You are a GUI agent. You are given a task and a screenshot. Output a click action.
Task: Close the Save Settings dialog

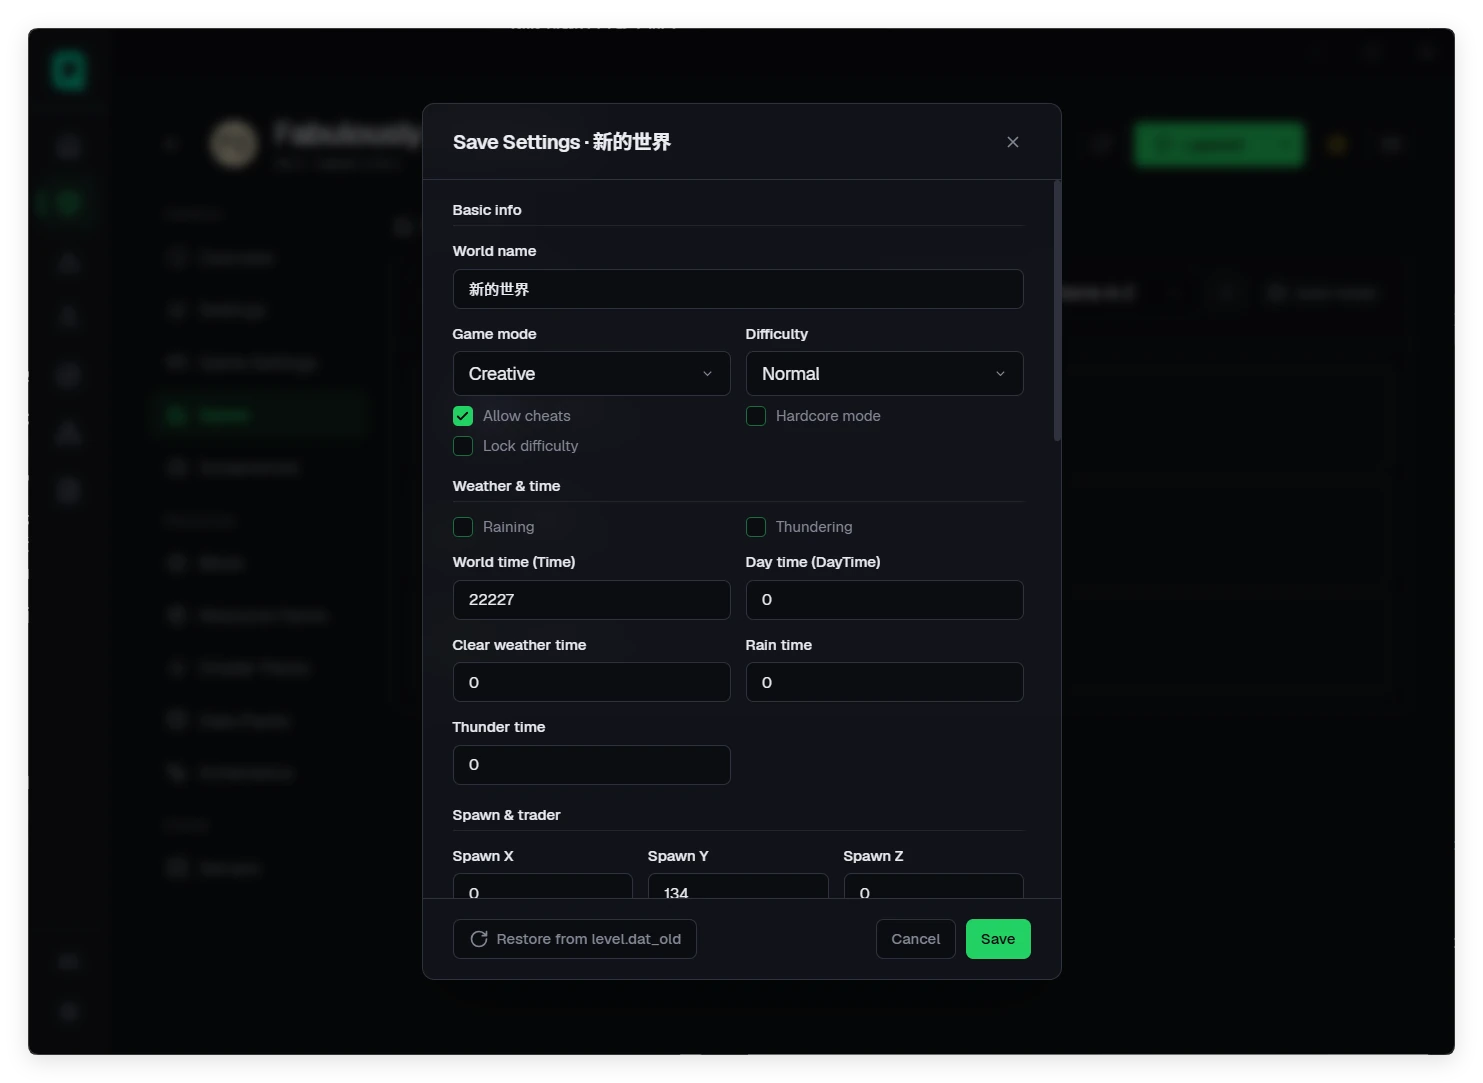[x=1013, y=142]
